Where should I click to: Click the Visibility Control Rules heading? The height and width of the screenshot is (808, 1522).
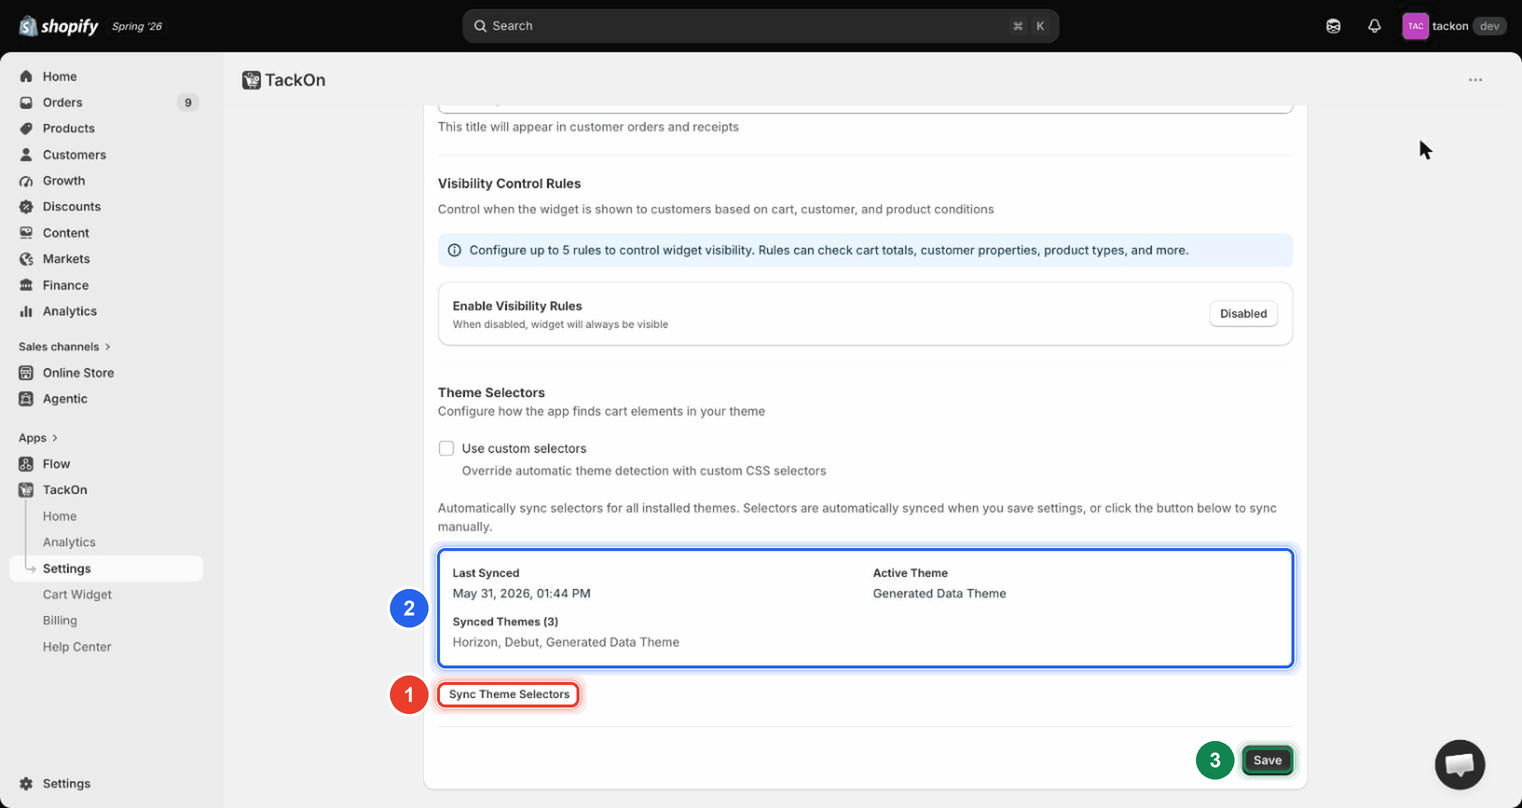point(509,183)
